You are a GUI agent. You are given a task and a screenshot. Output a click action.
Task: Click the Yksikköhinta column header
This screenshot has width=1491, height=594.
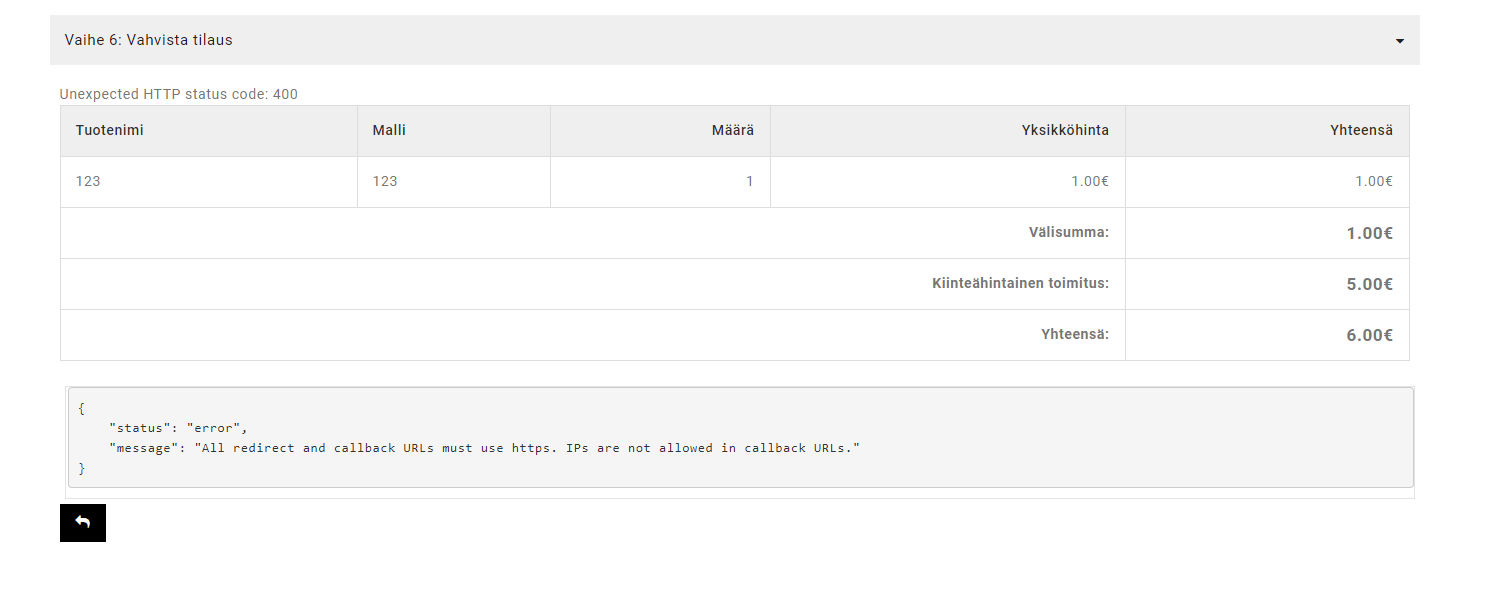click(1065, 130)
